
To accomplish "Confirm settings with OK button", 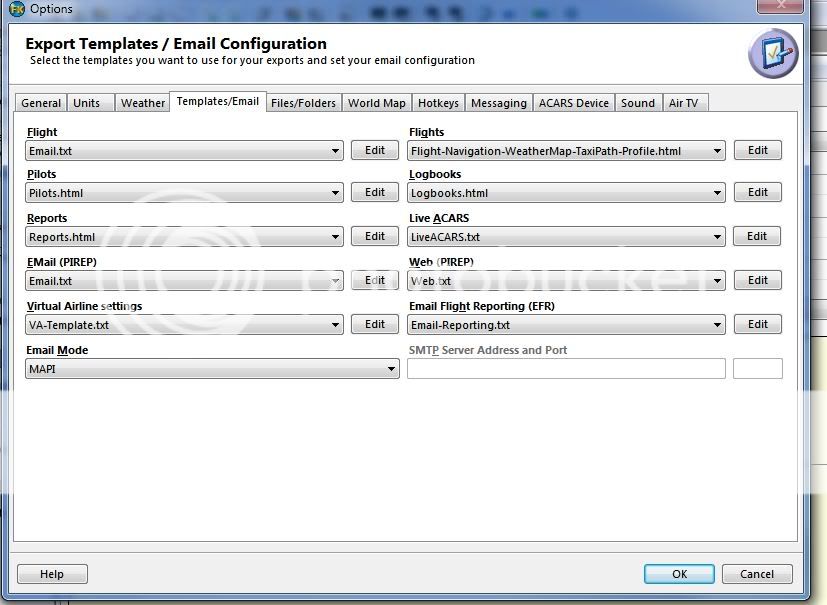I will [679, 574].
